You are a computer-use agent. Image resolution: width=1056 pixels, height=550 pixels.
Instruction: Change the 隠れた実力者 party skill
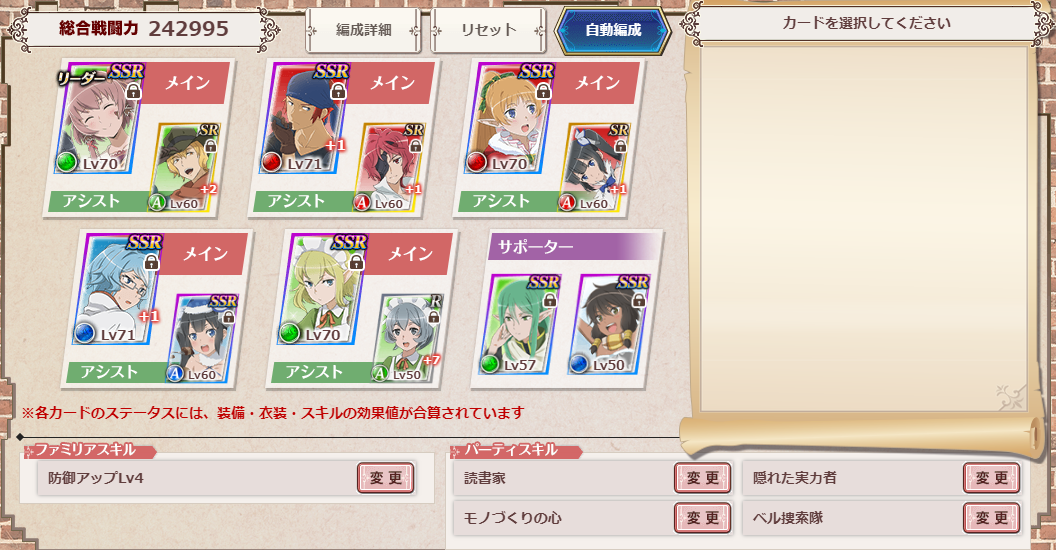[x=991, y=478]
